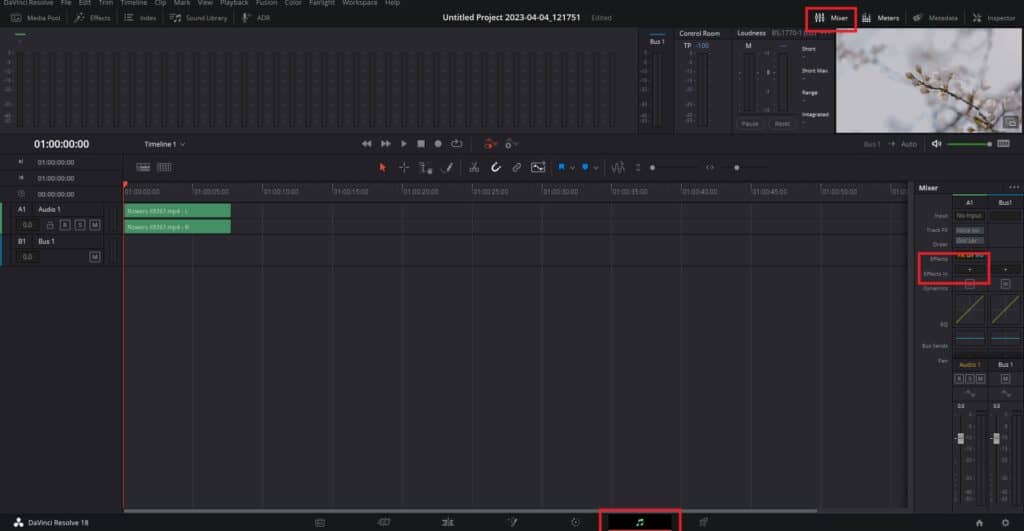Click the fast forward transport button
Viewport: 1024px width, 531px height.
(x=385, y=144)
